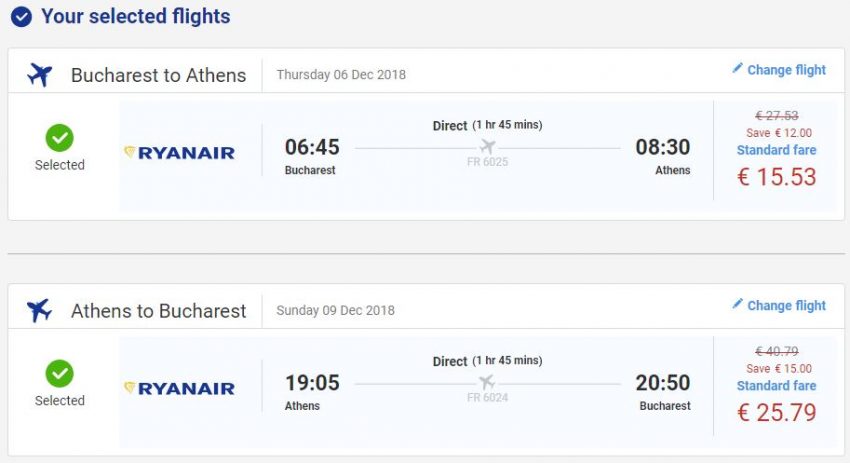Select the € 25.79 price
The width and height of the screenshot is (850, 463).
click(x=776, y=412)
